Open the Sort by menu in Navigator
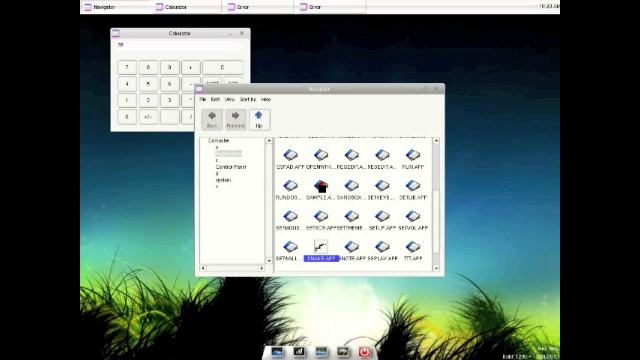 tap(248, 100)
